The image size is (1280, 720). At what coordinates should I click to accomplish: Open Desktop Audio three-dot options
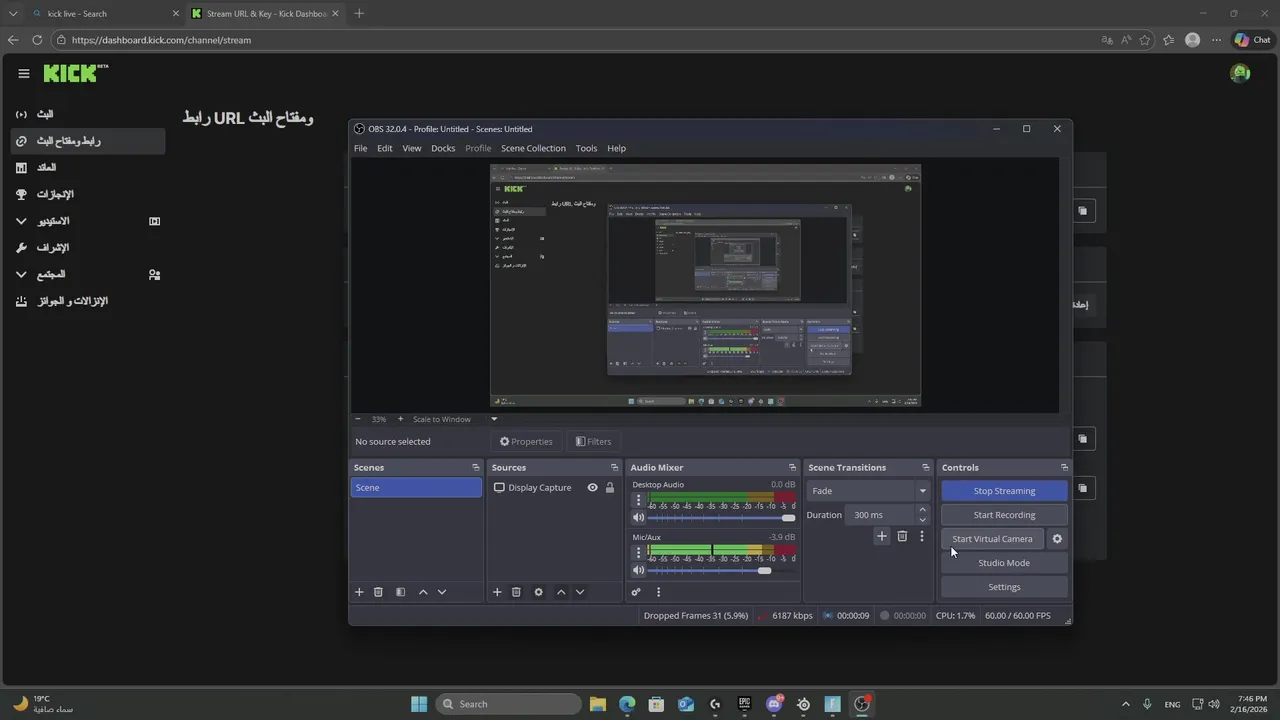(x=639, y=500)
